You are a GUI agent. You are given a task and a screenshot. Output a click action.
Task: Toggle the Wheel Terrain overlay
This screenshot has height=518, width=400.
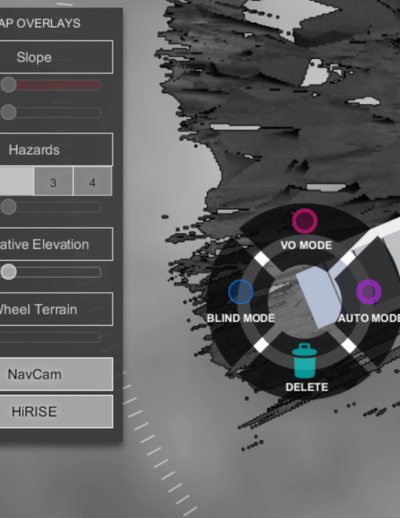click(x=56, y=309)
